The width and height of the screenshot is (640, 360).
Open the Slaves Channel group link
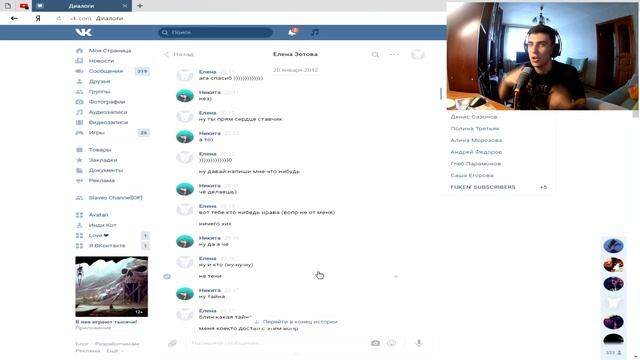tap(116, 198)
